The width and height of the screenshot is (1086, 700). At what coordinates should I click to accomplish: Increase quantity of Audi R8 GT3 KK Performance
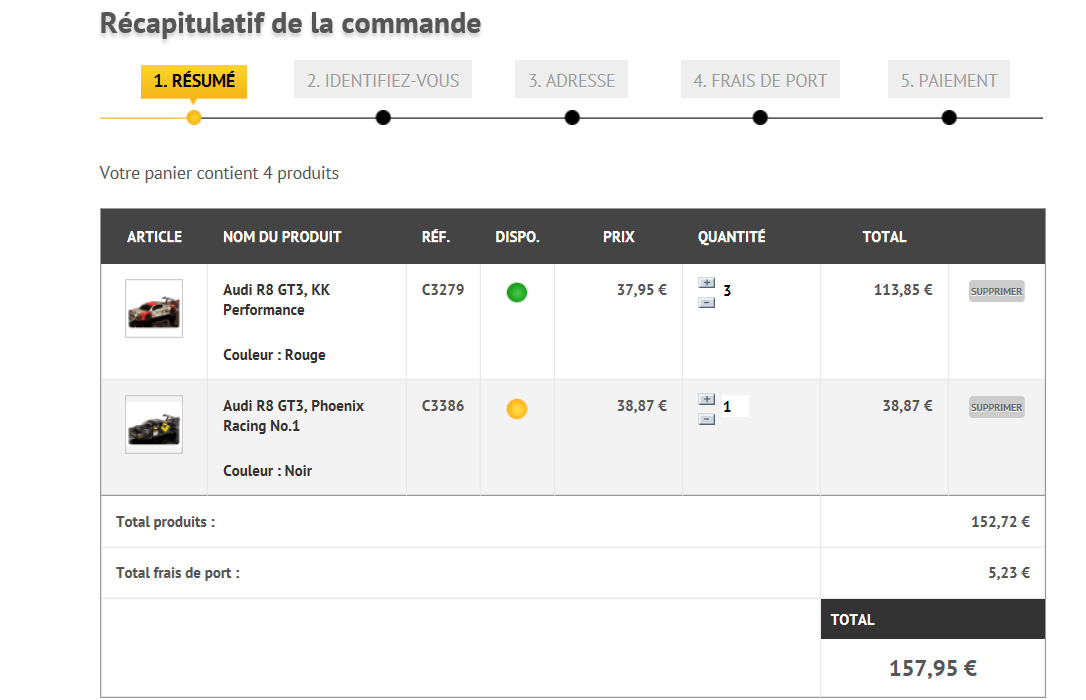[706, 284]
